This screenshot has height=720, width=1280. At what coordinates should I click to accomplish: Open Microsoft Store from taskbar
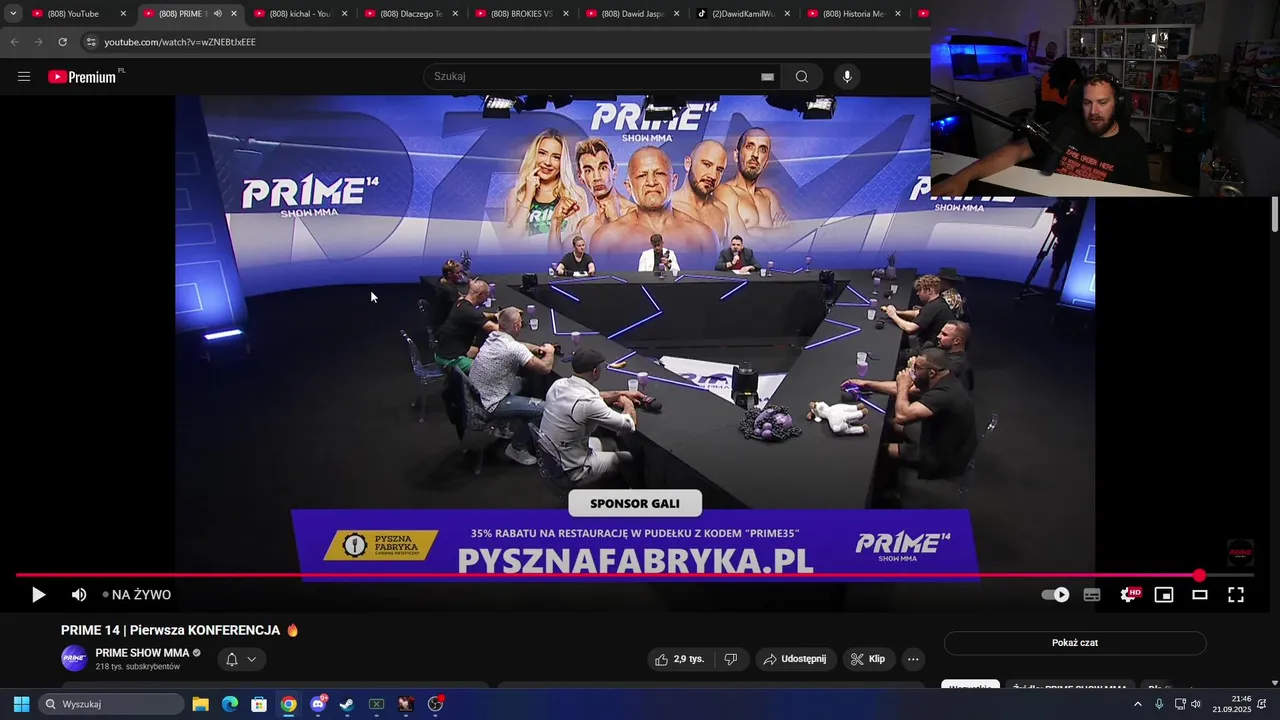coord(259,704)
